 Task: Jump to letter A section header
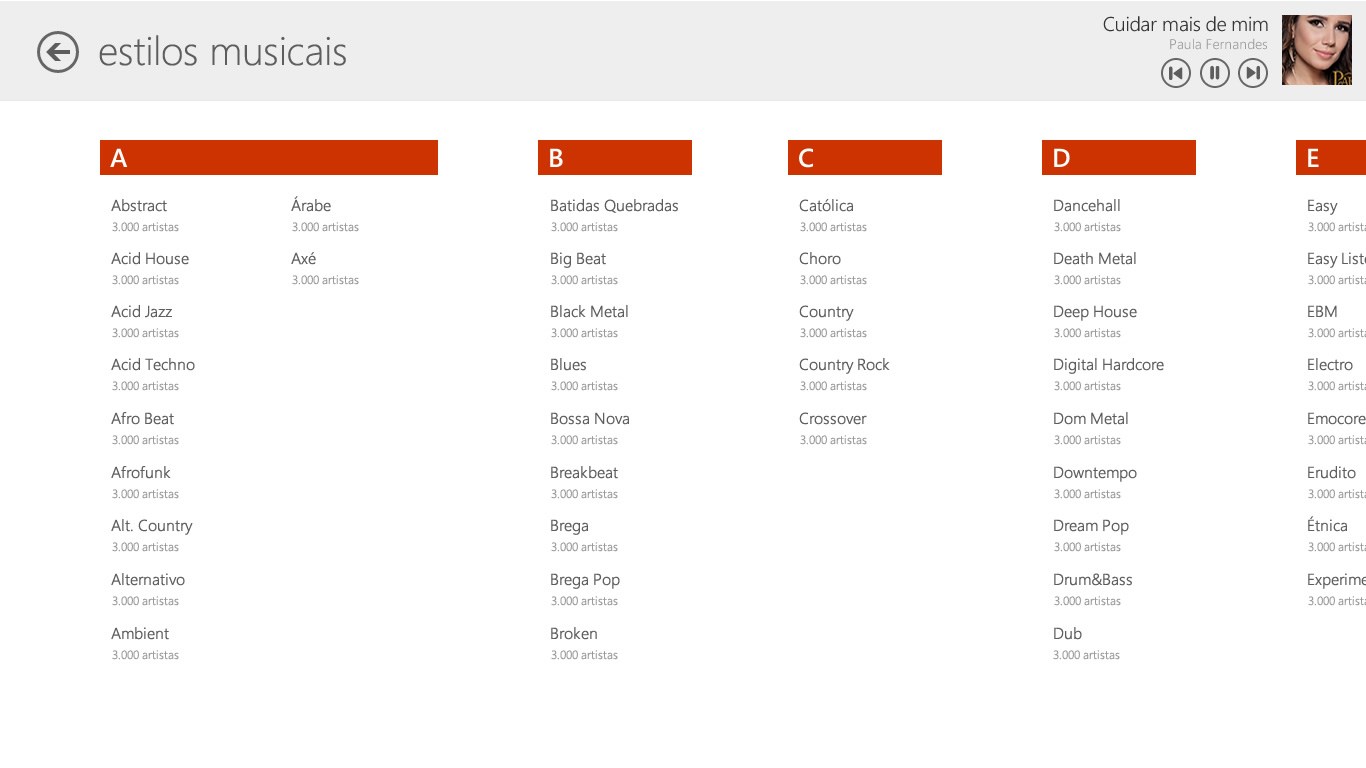click(268, 158)
